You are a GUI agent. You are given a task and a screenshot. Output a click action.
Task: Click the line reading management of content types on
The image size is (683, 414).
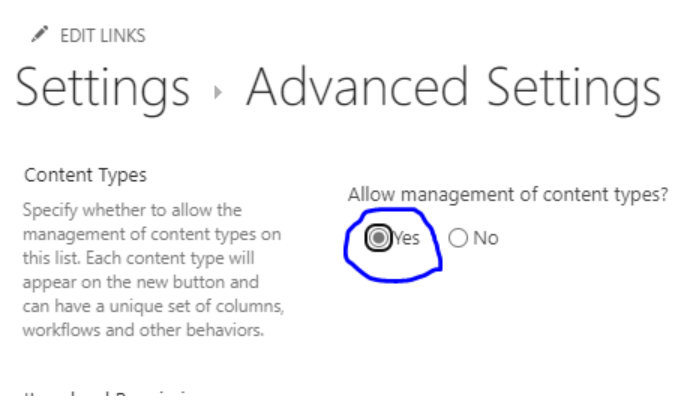[x=150, y=235]
